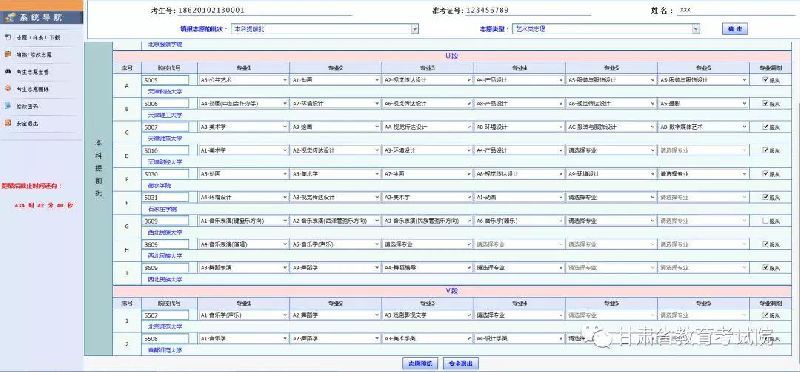Click the school code field in row A
Viewport: 800px width, 372px height.
pos(165,80)
